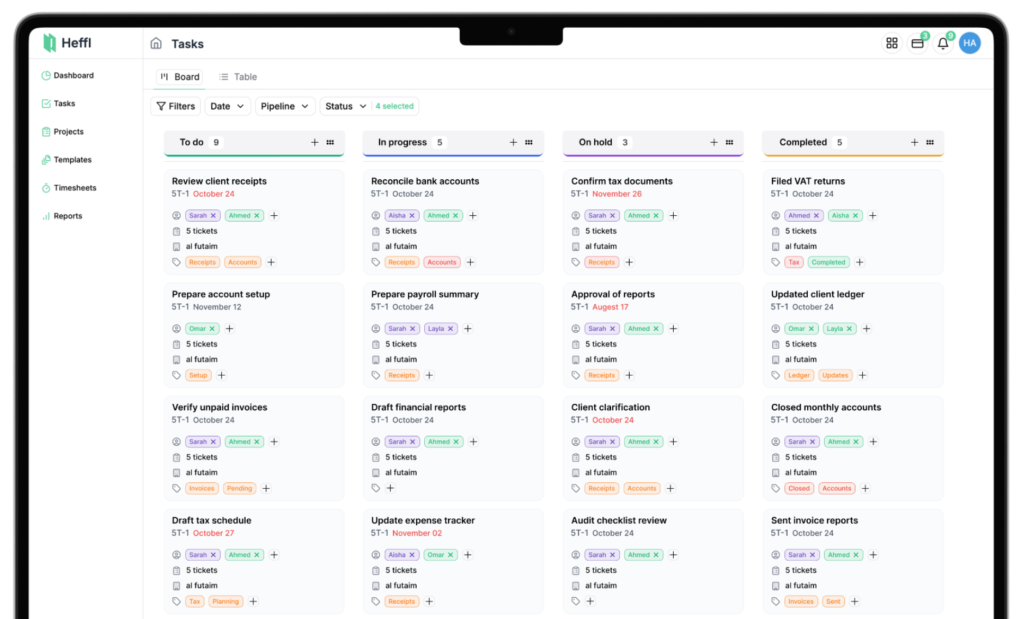Click the orange Receipts tag on Approval of reports
The image size is (1024, 619).
[602, 375]
